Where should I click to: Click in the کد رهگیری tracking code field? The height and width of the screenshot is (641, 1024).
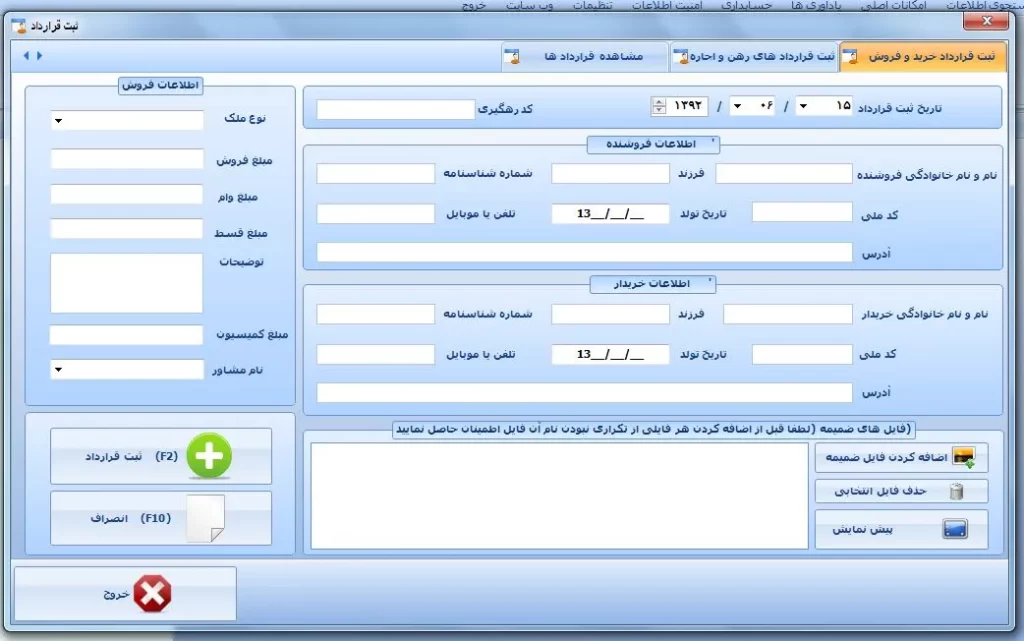click(395, 109)
